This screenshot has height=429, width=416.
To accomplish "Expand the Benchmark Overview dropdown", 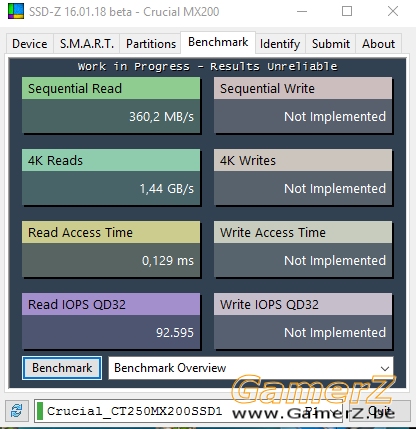I will coord(251,368).
